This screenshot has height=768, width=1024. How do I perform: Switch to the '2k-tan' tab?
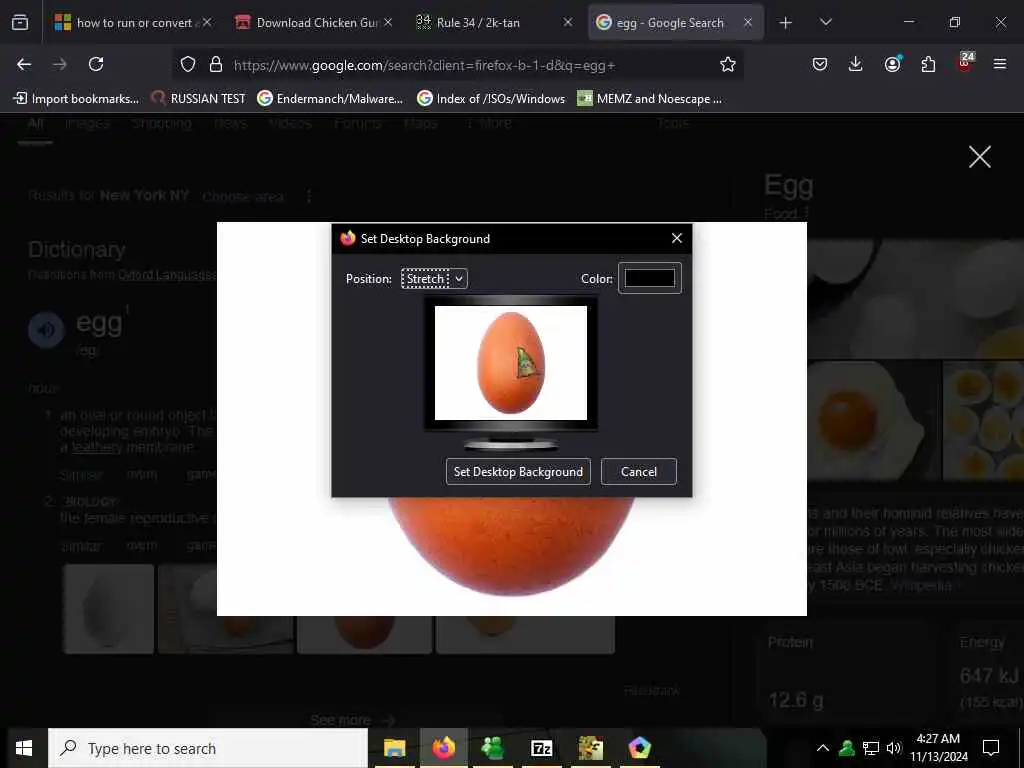pyautogui.click(x=495, y=22)
